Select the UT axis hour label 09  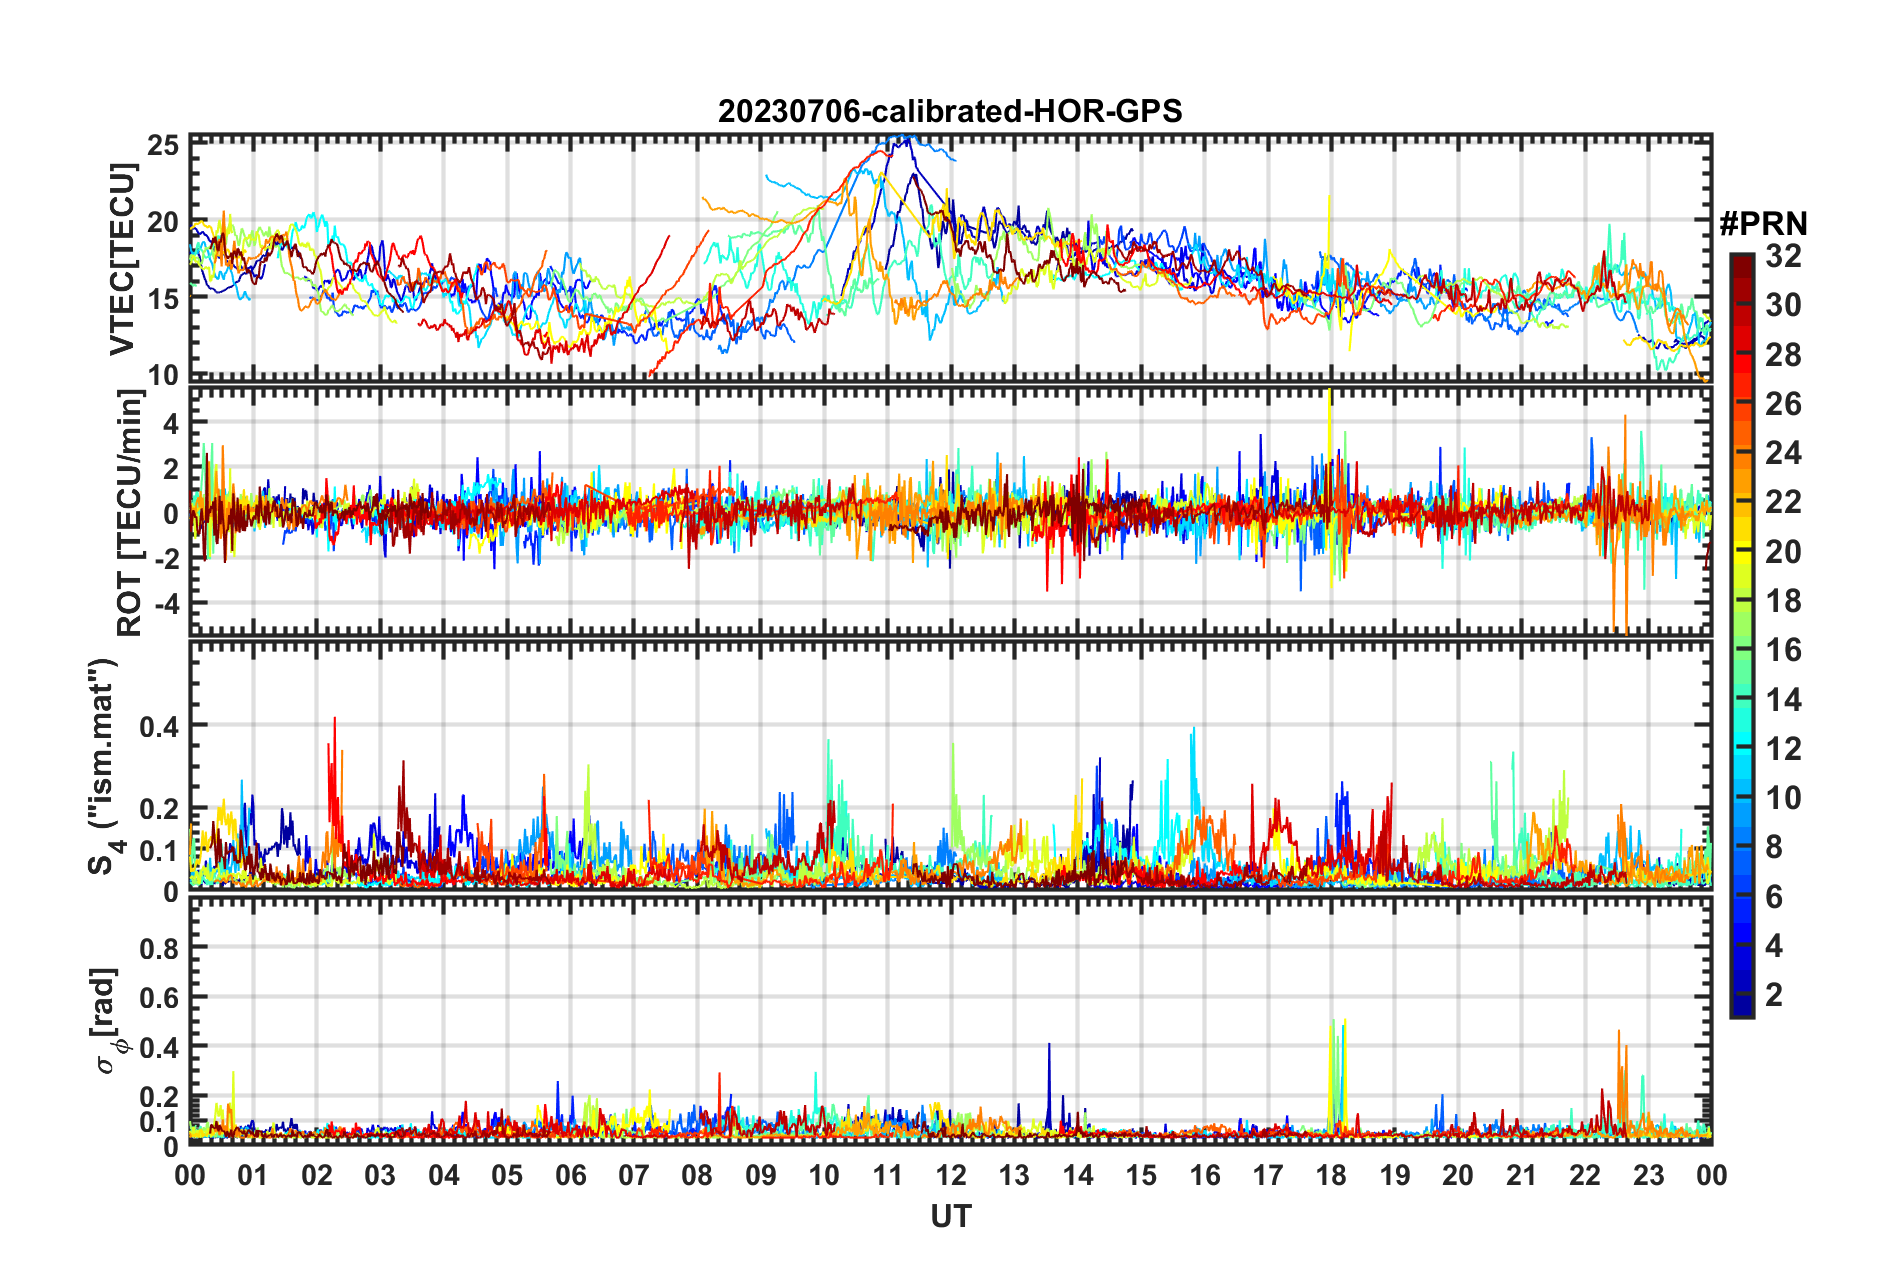761,1175
